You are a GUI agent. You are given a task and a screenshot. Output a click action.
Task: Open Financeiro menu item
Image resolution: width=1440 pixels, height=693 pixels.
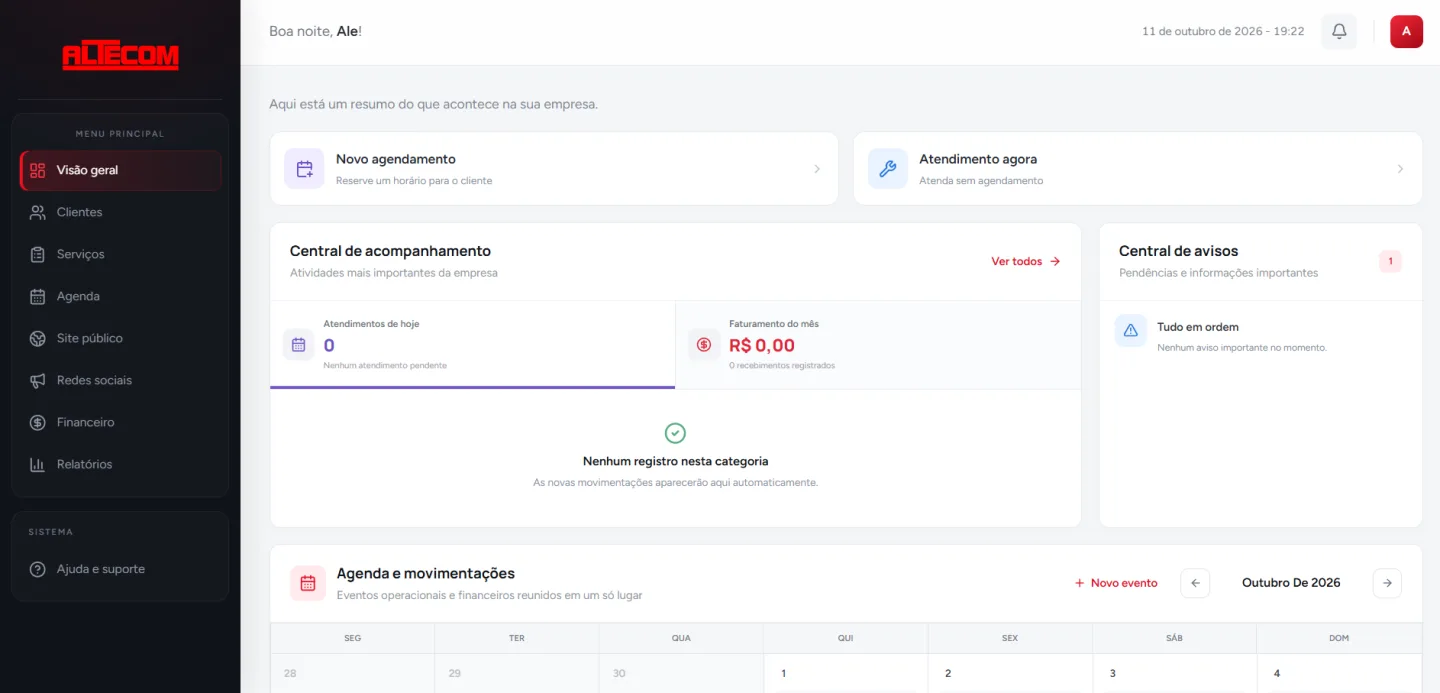[x=120, y=422]
